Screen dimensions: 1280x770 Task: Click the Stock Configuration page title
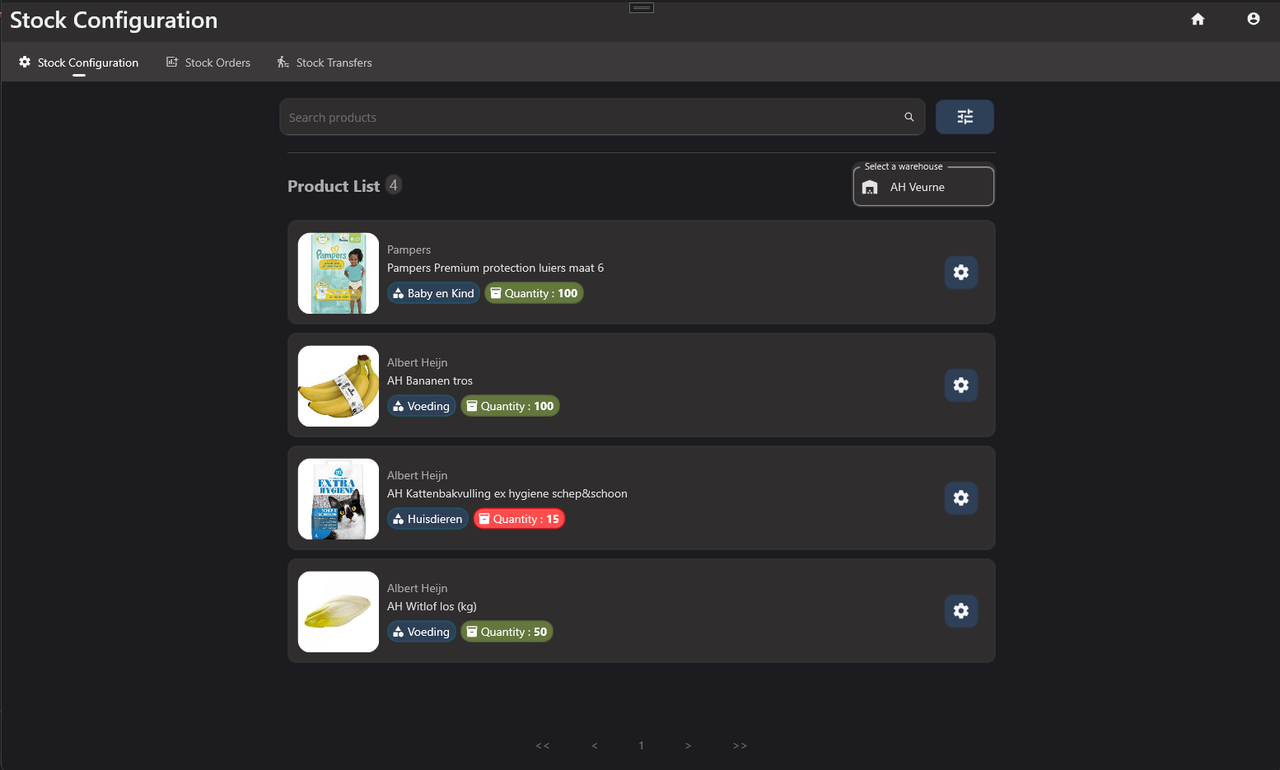coord(113,20)
